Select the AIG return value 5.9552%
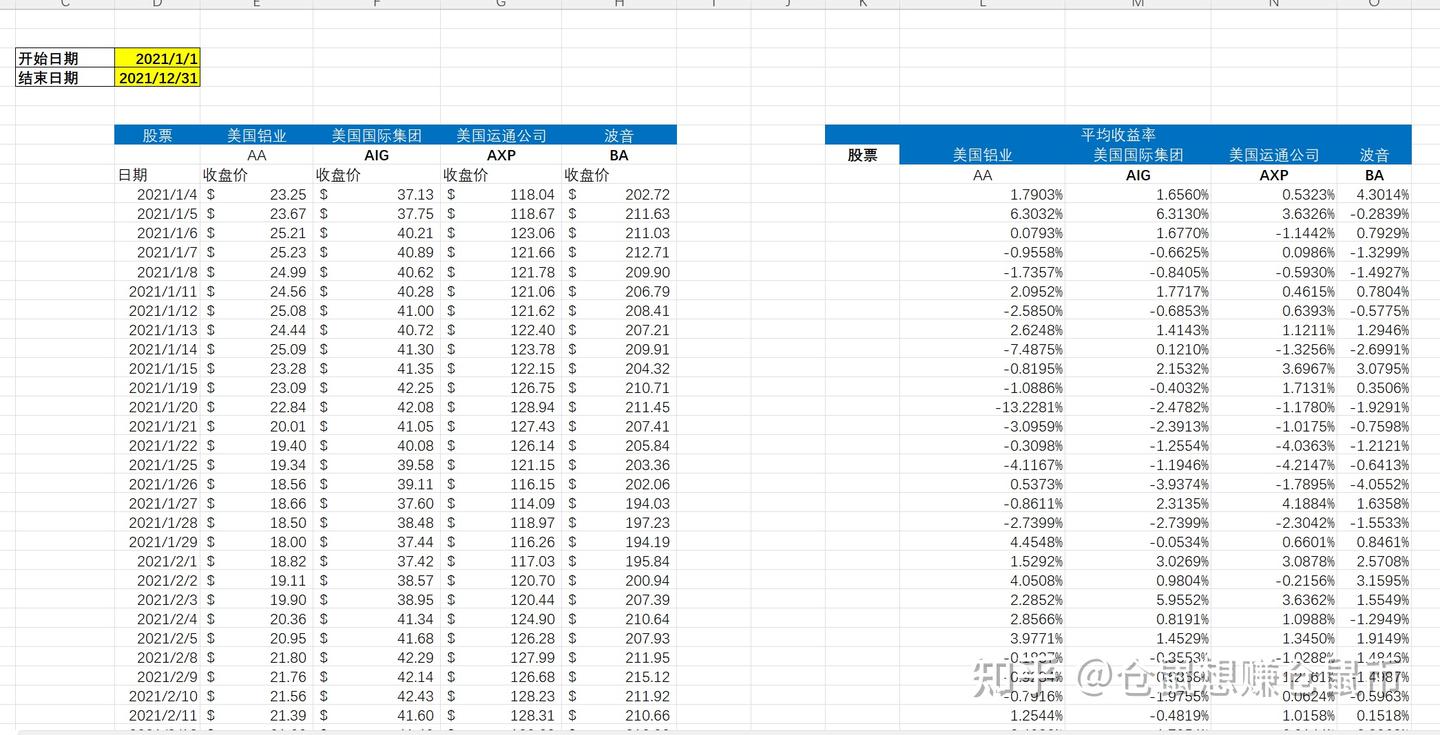The width and height of the screenshot is (1440, 735). [x=1138, y=600]
